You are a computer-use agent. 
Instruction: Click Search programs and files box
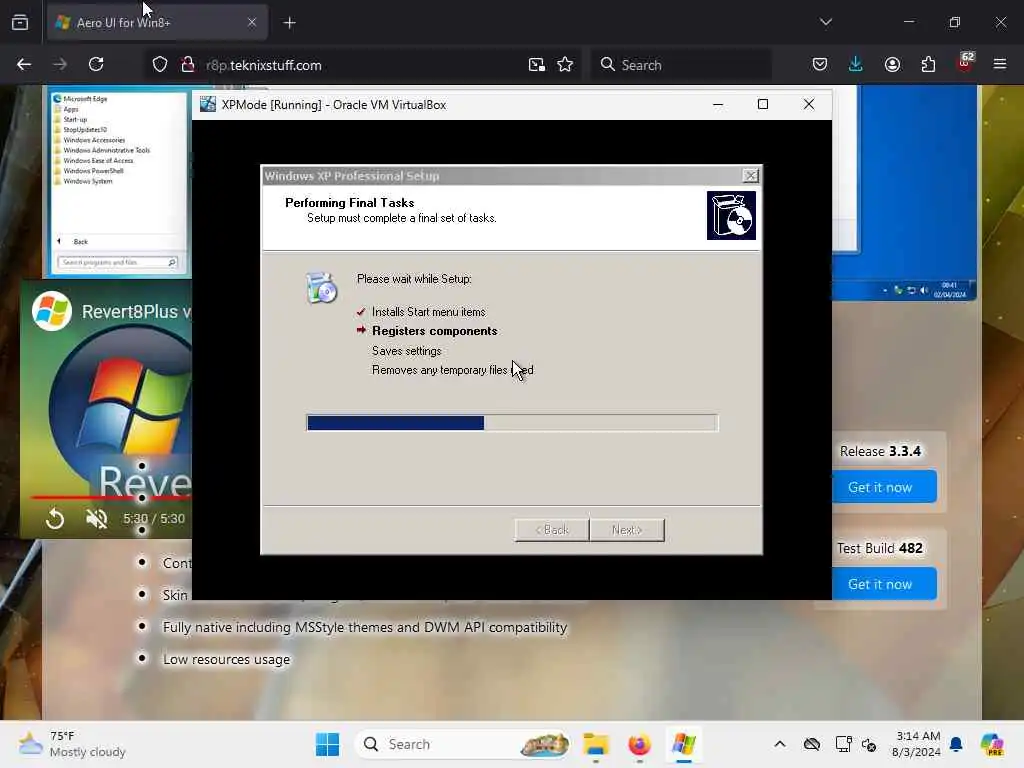coord(118,263)
